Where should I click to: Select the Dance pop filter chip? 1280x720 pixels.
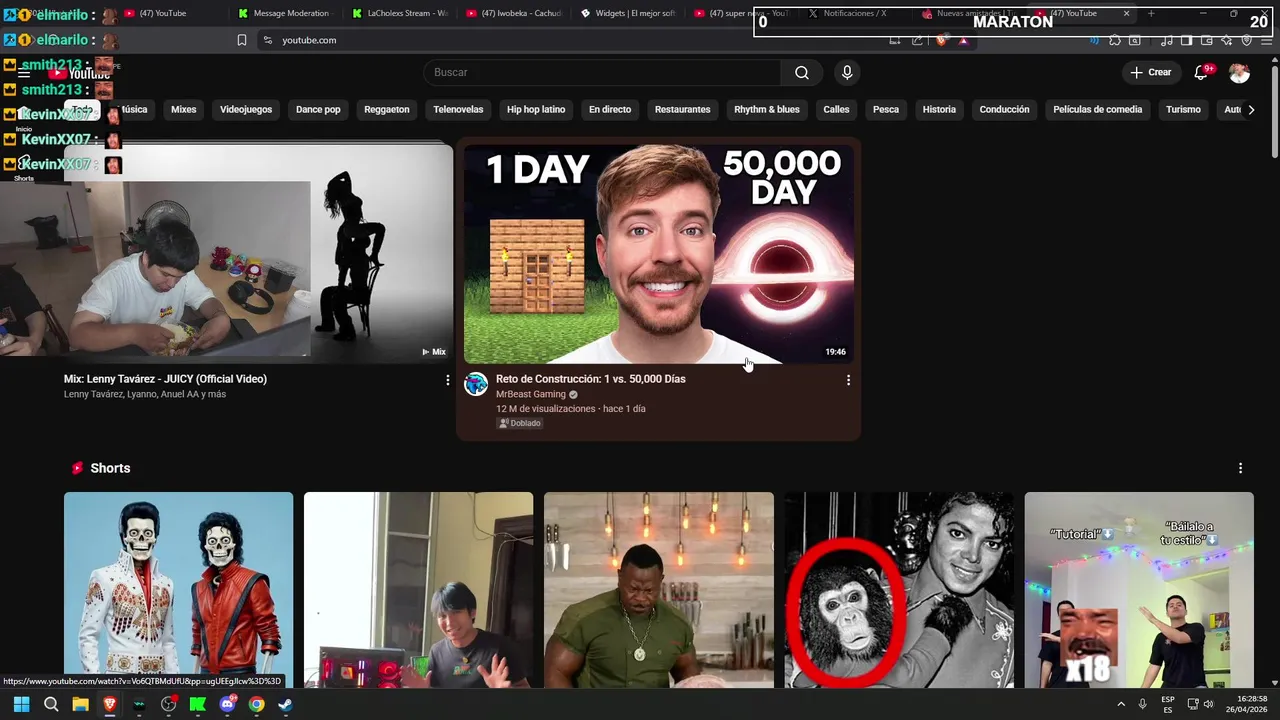(x=318, y=109)
